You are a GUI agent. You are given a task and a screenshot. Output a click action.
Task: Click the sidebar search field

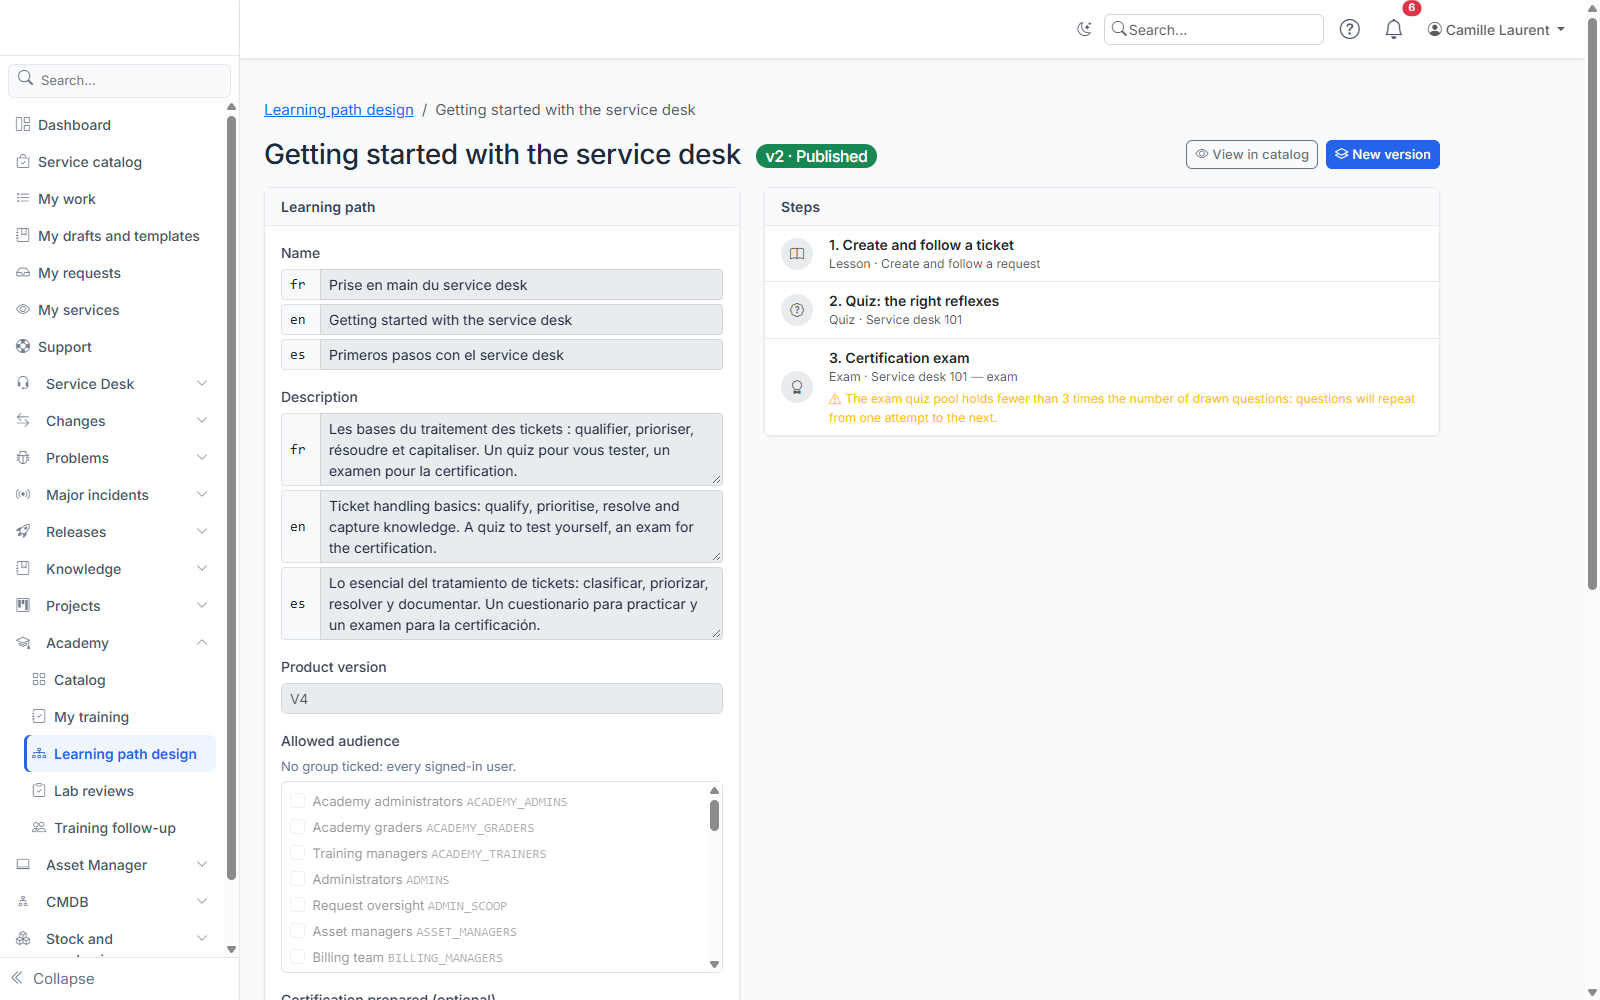point(120,80)
